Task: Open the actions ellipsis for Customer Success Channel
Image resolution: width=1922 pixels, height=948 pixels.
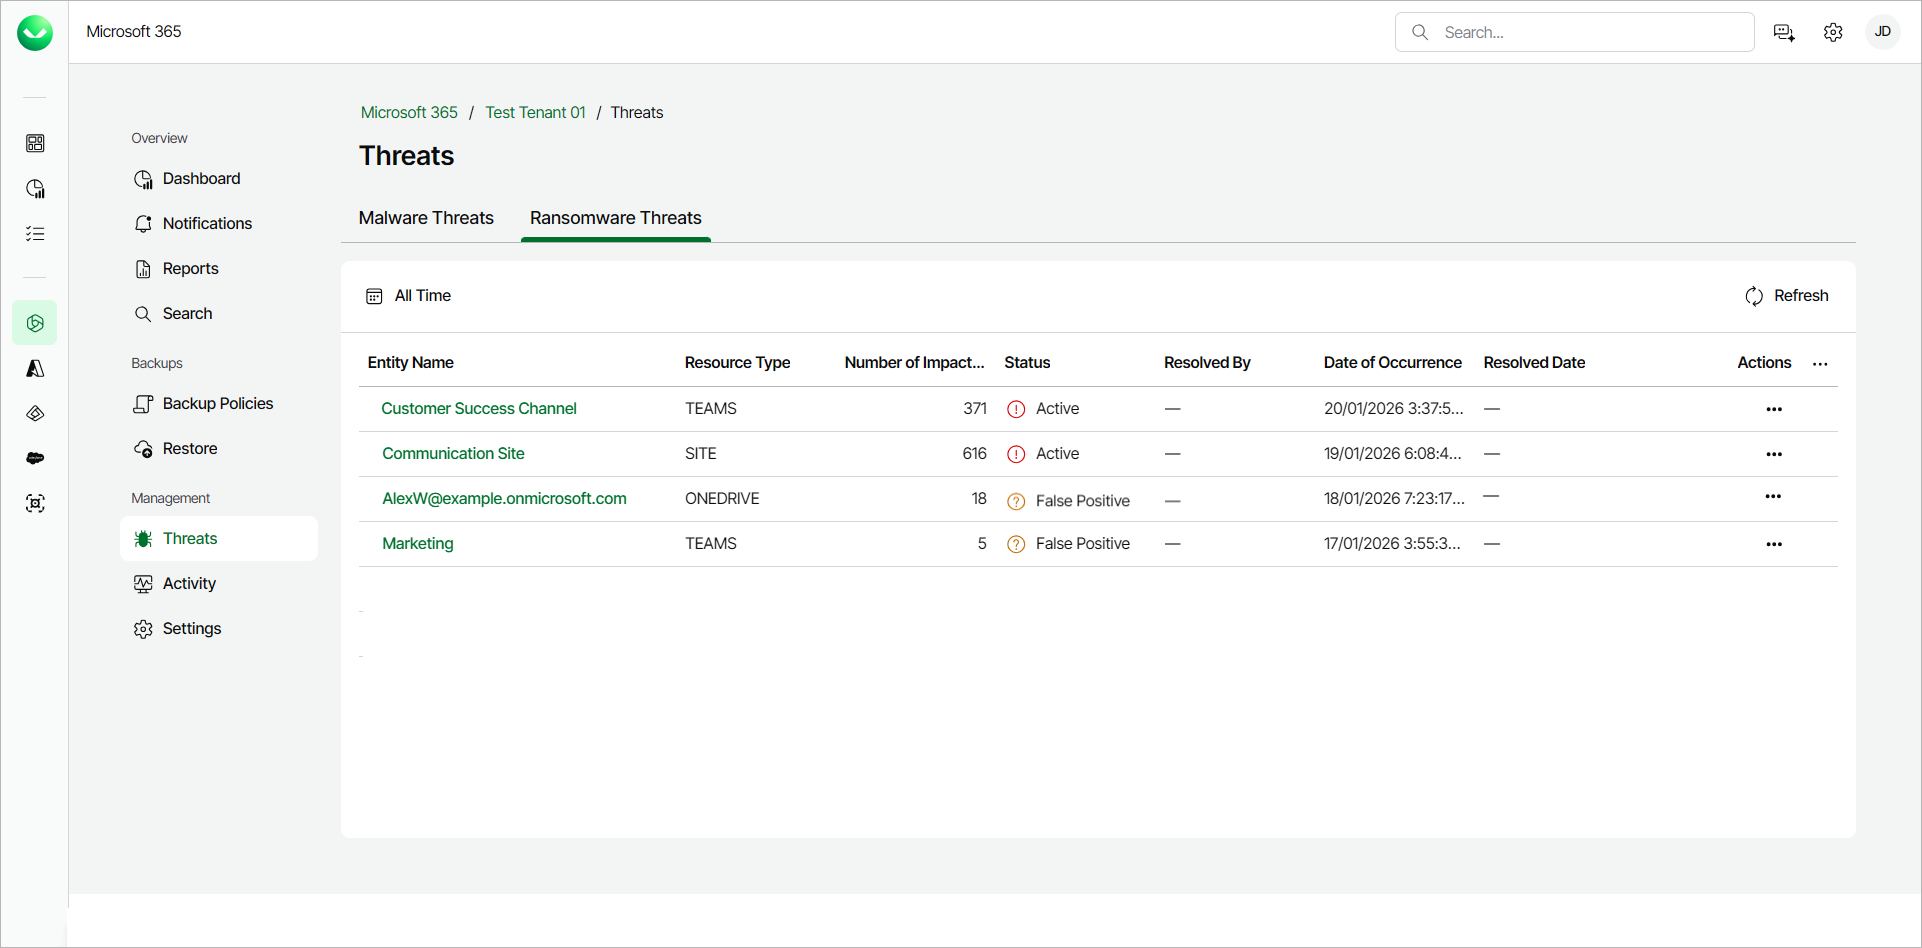Action: point(1775,409)
